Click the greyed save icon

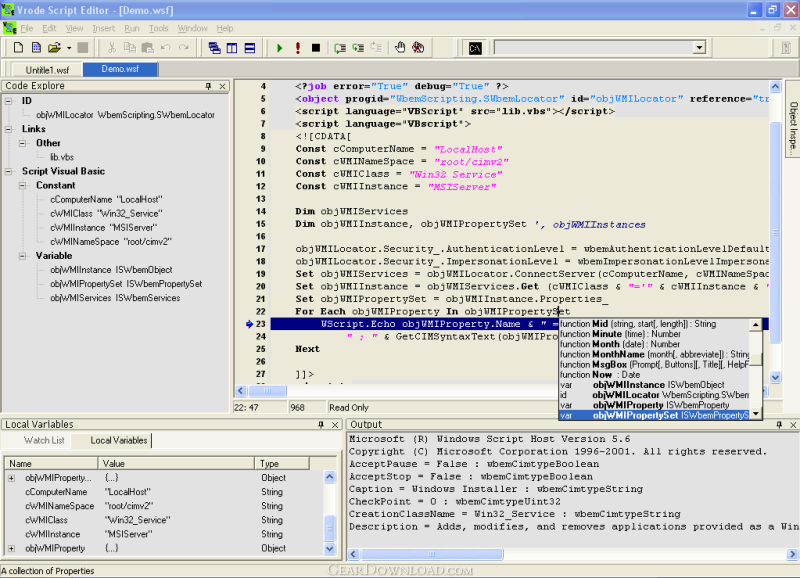coord(83,48)
